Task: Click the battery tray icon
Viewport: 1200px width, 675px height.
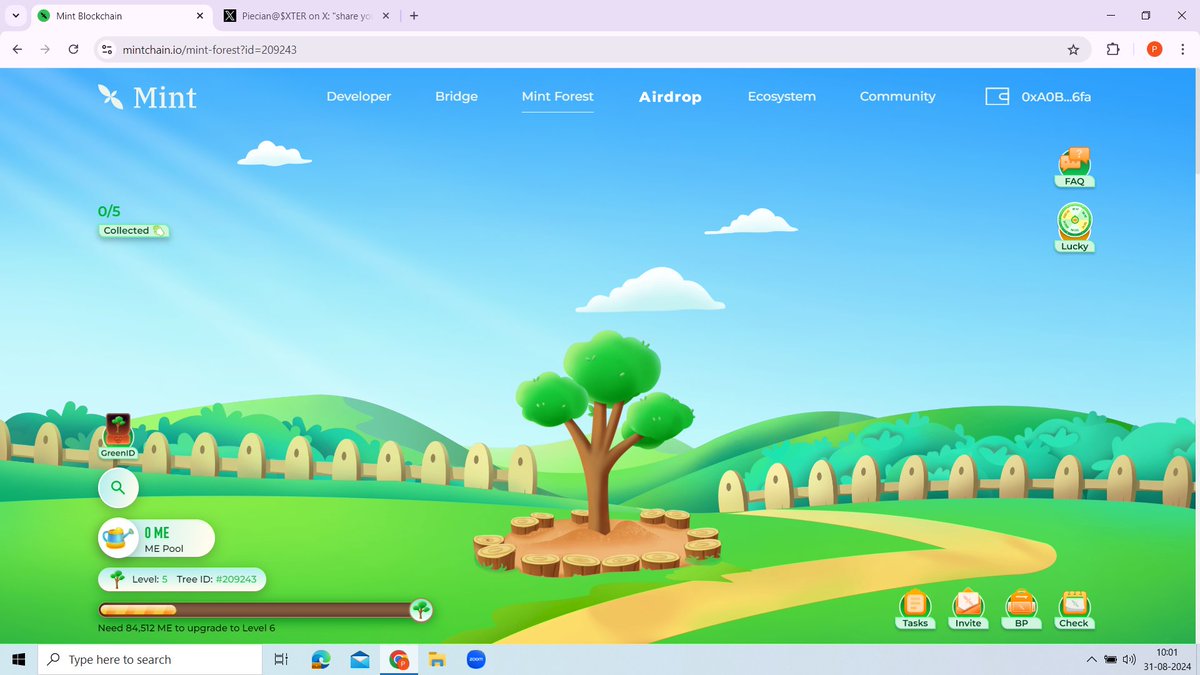Action: click(1110, 659)
